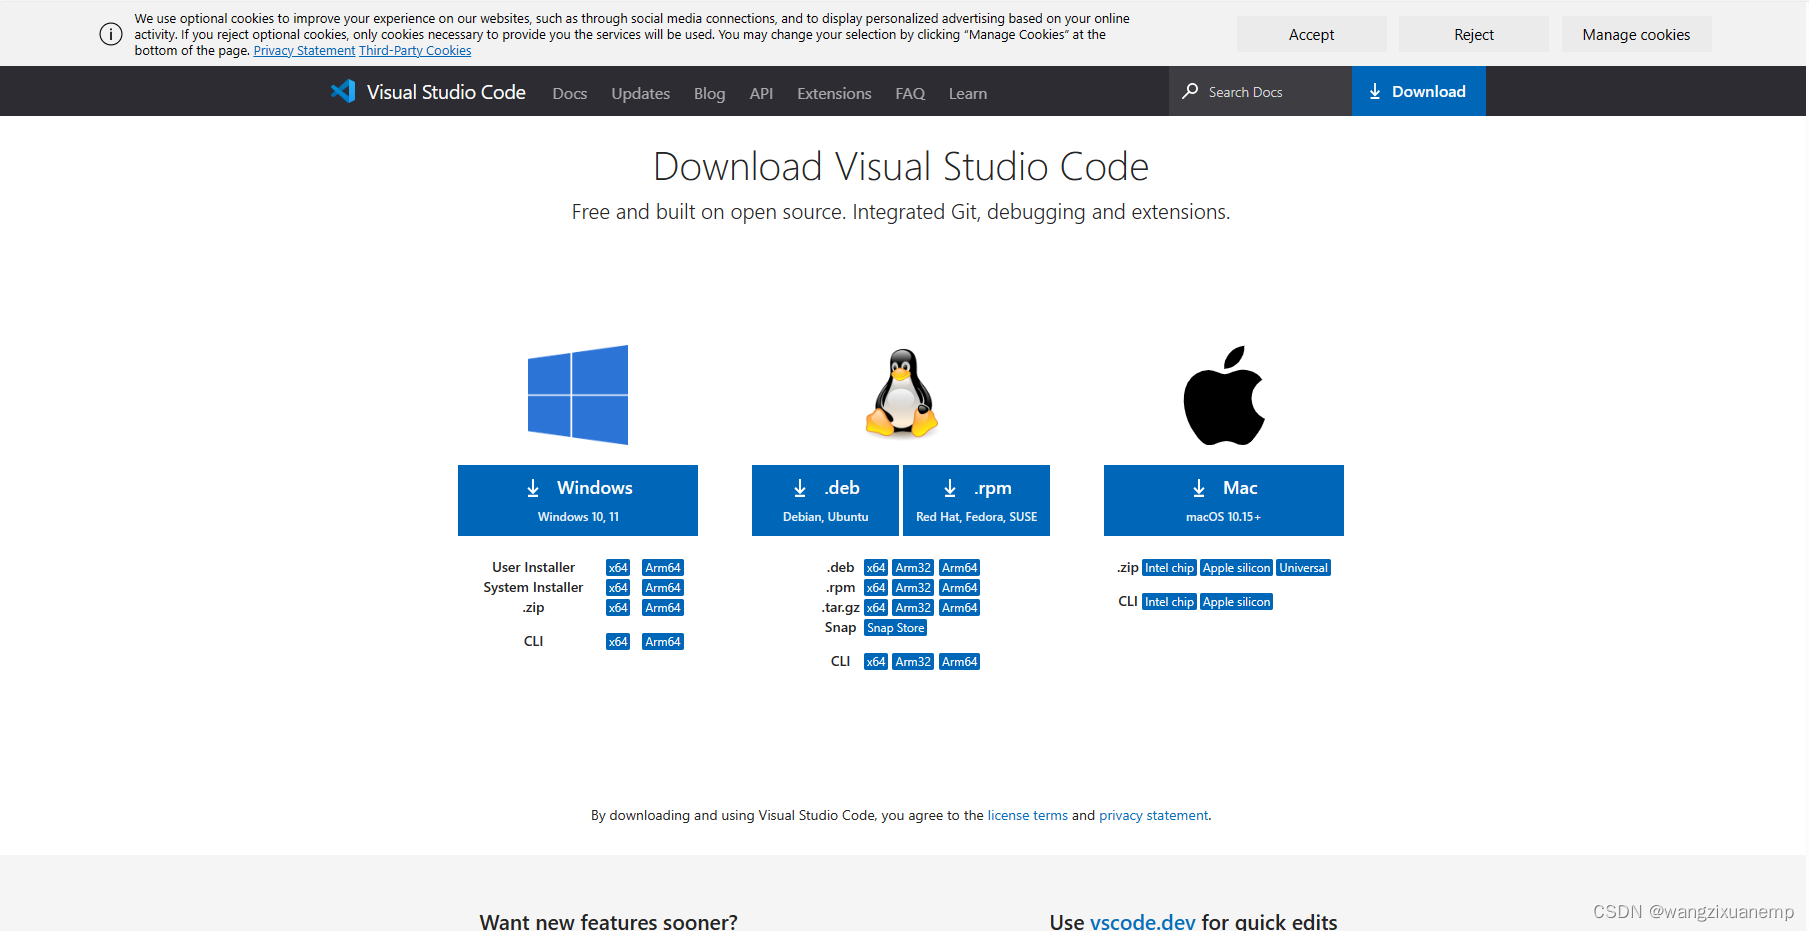Select System Installer x64
The height and width of the screenshot is (931, 1809).
tap(618, 588)
